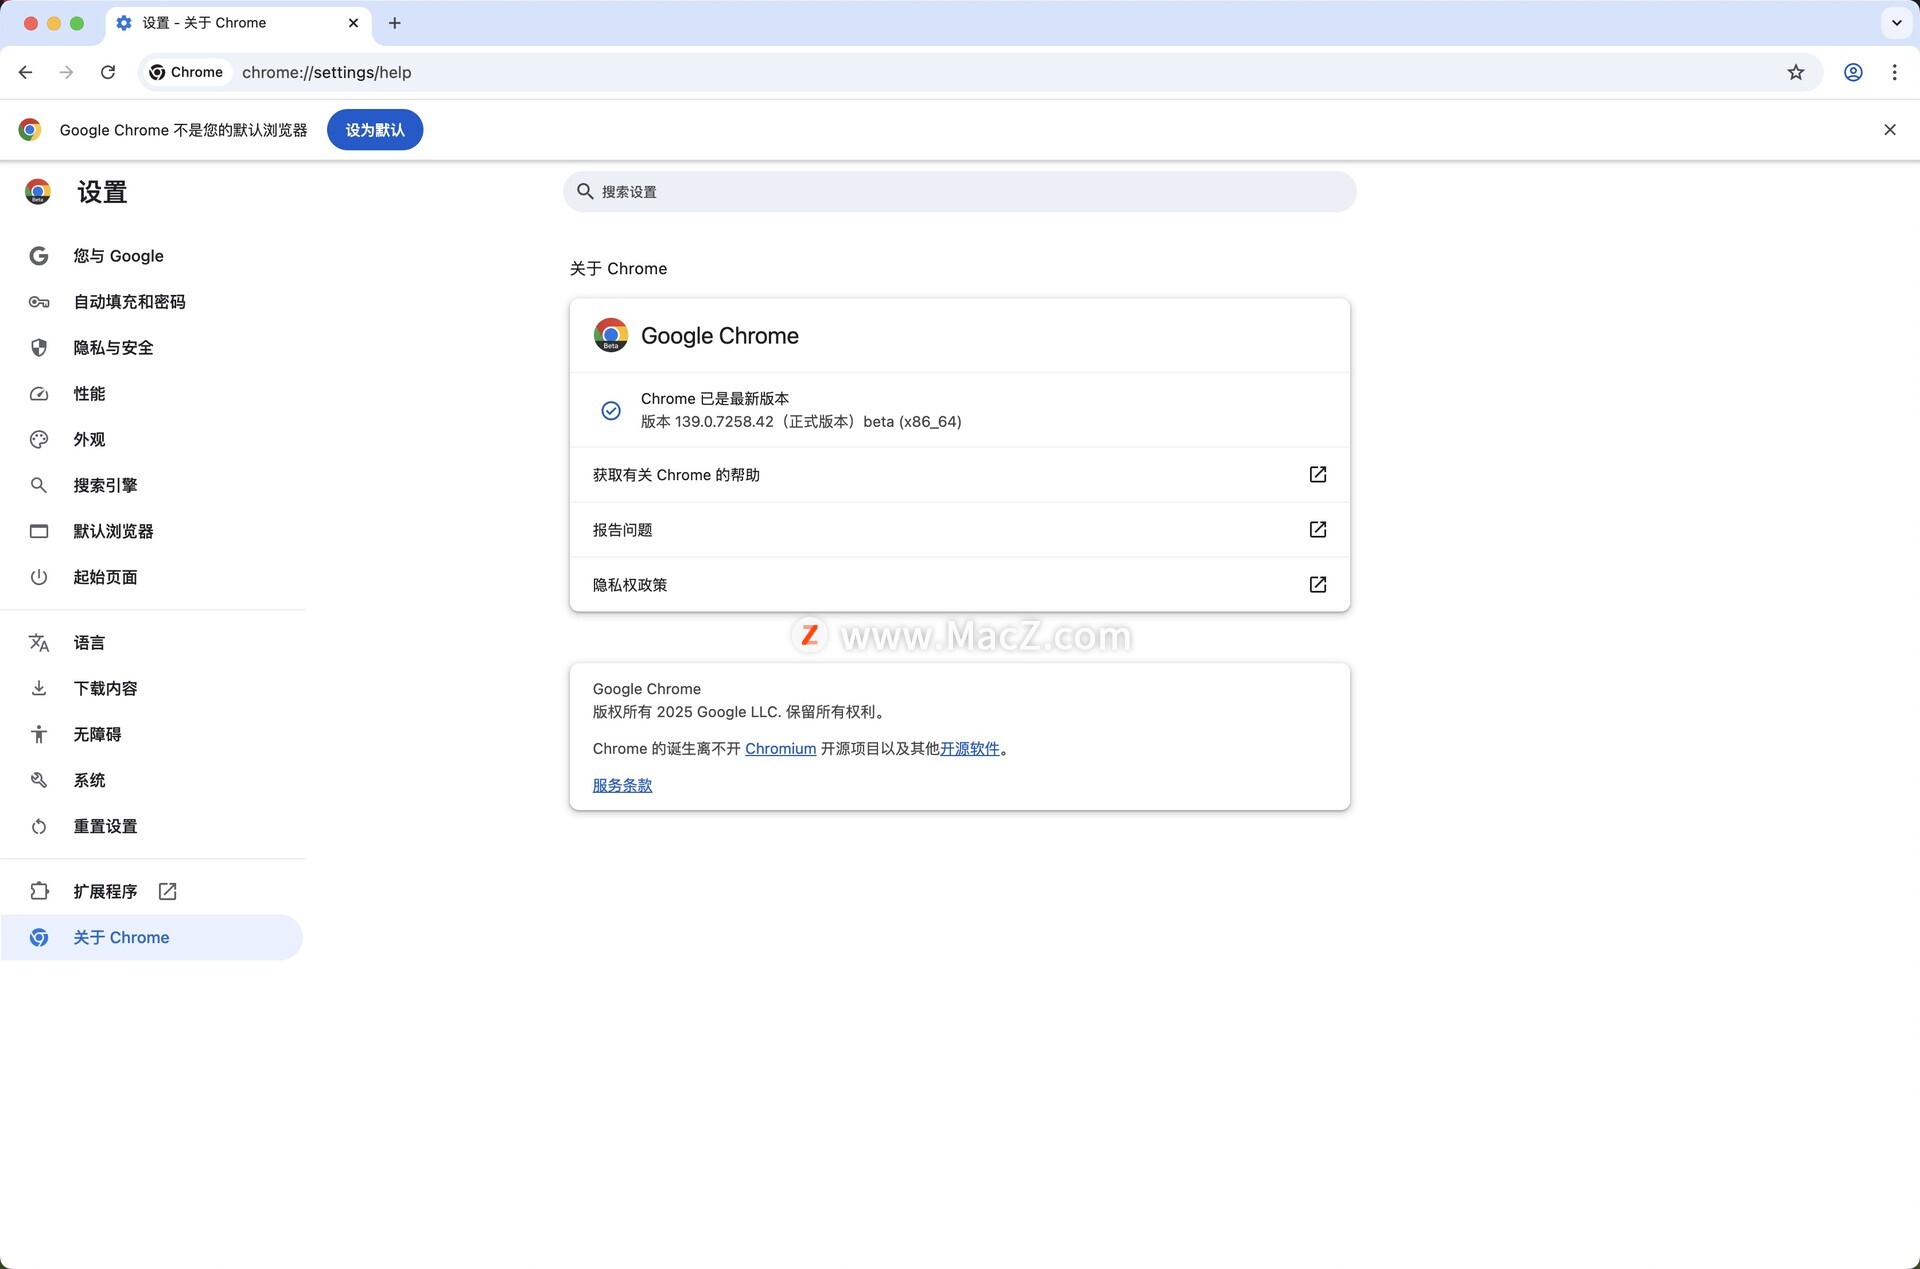Close the 设置 - 关于 Chrome tab

tap(353, 23)
